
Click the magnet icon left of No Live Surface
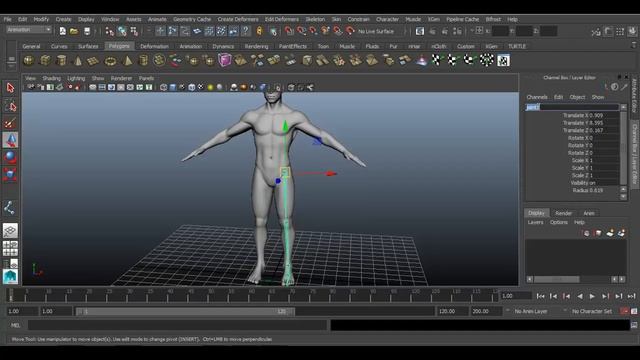[350, 31]
